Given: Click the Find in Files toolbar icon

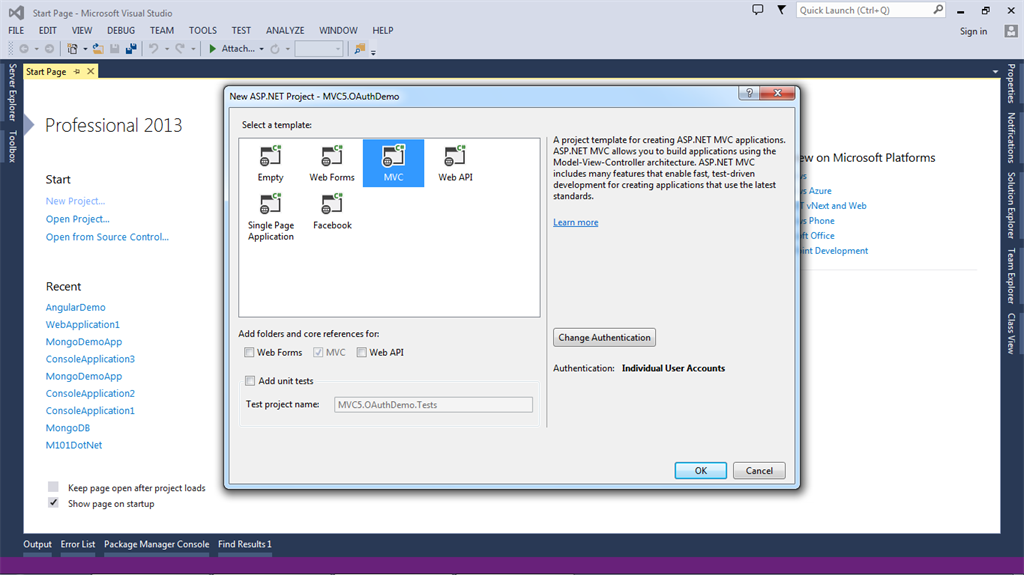Looking at the screenshot, I should tap(359, 49).
